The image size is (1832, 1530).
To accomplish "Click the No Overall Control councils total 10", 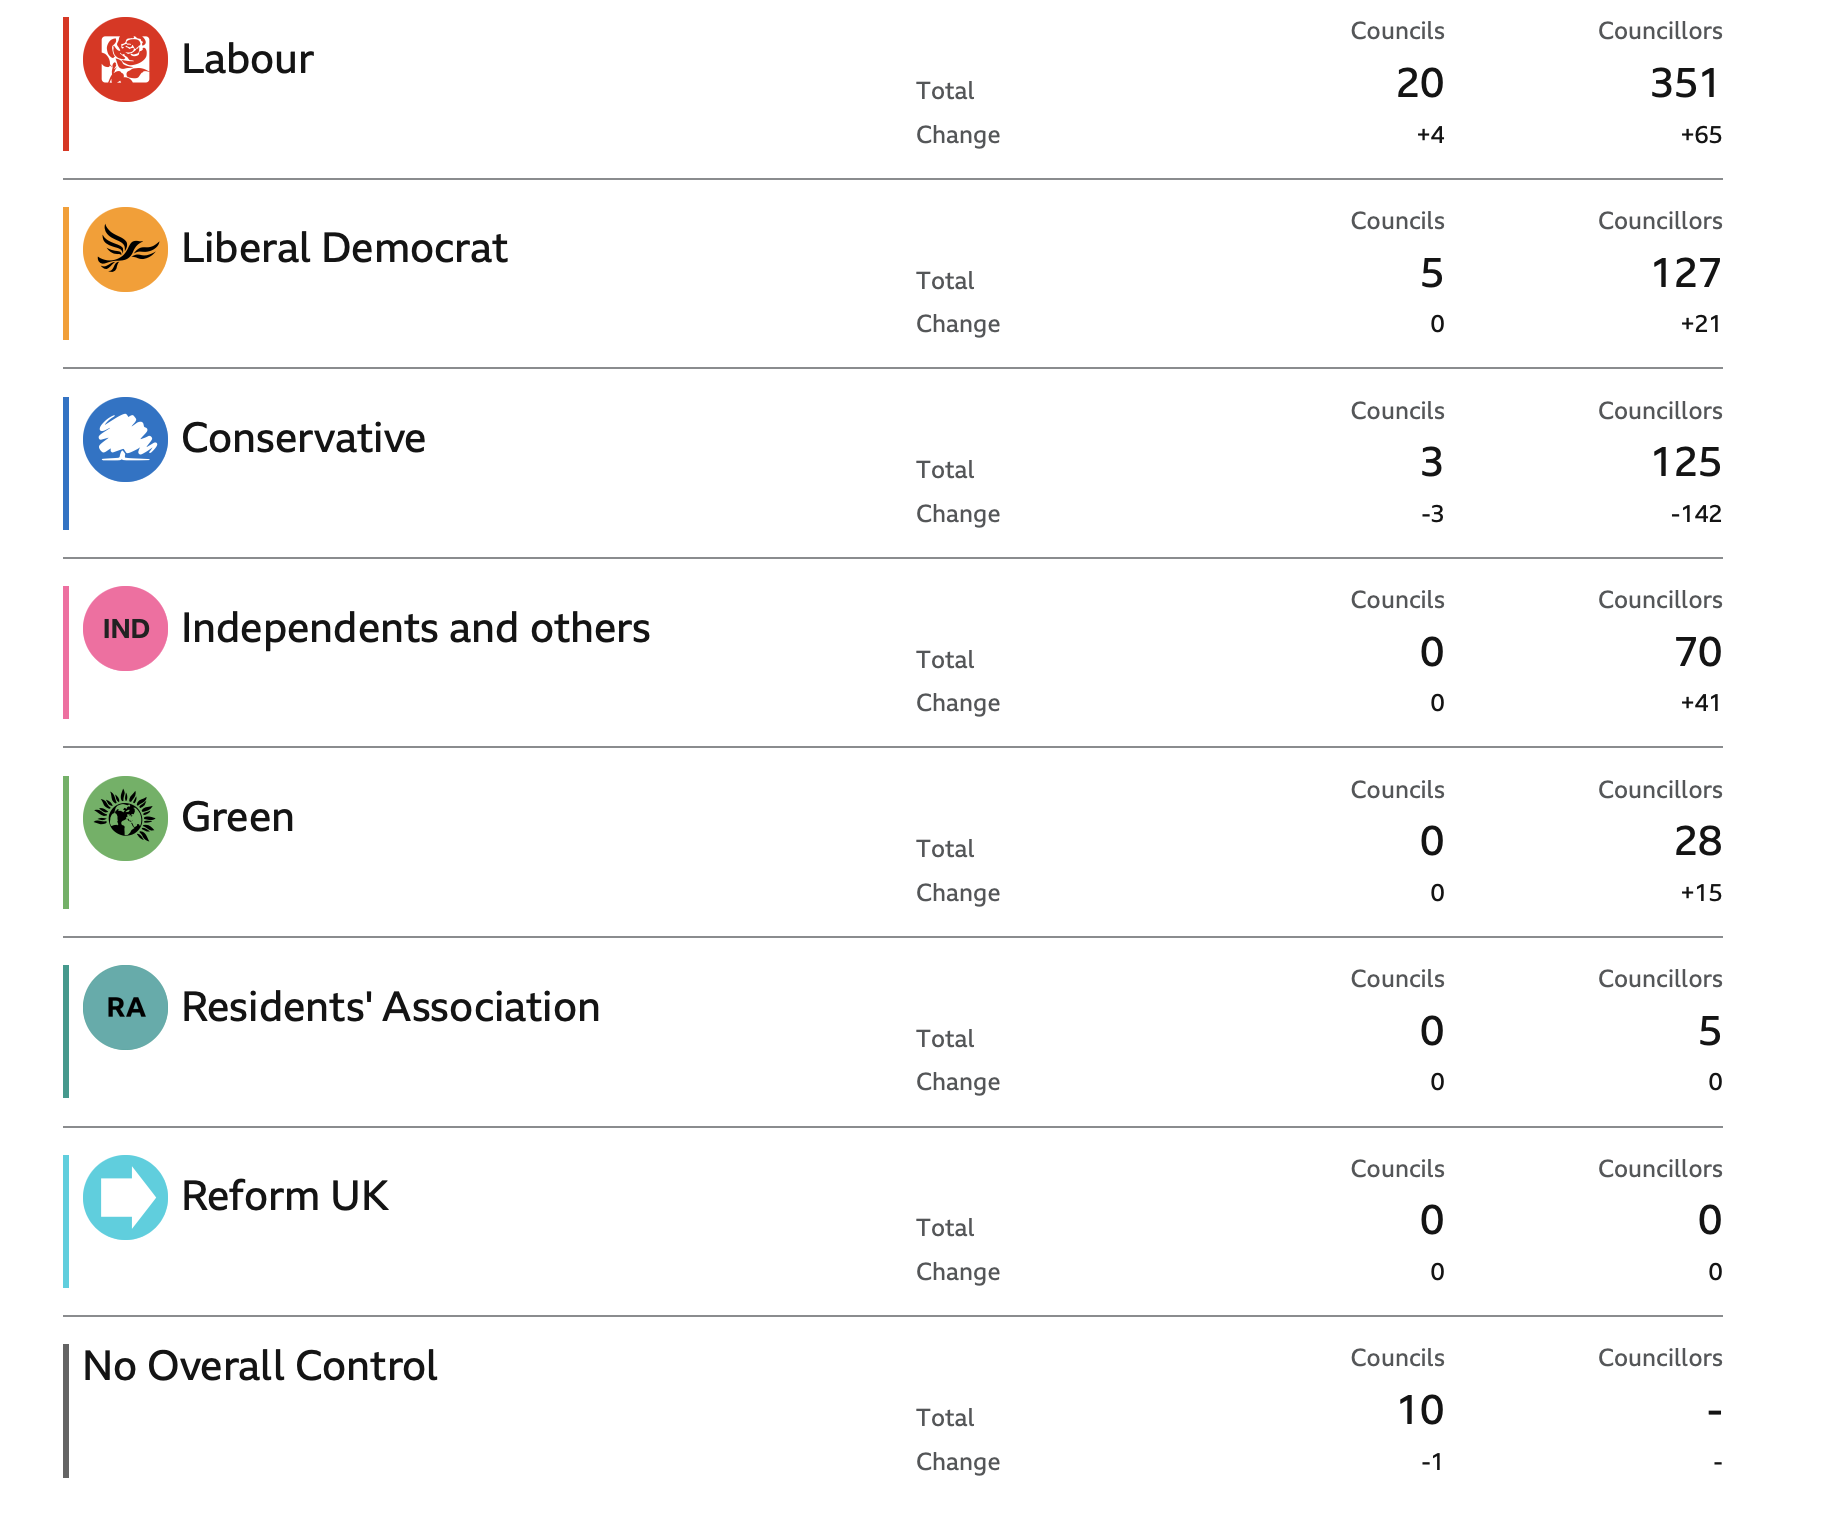I will [1420, 1411].
